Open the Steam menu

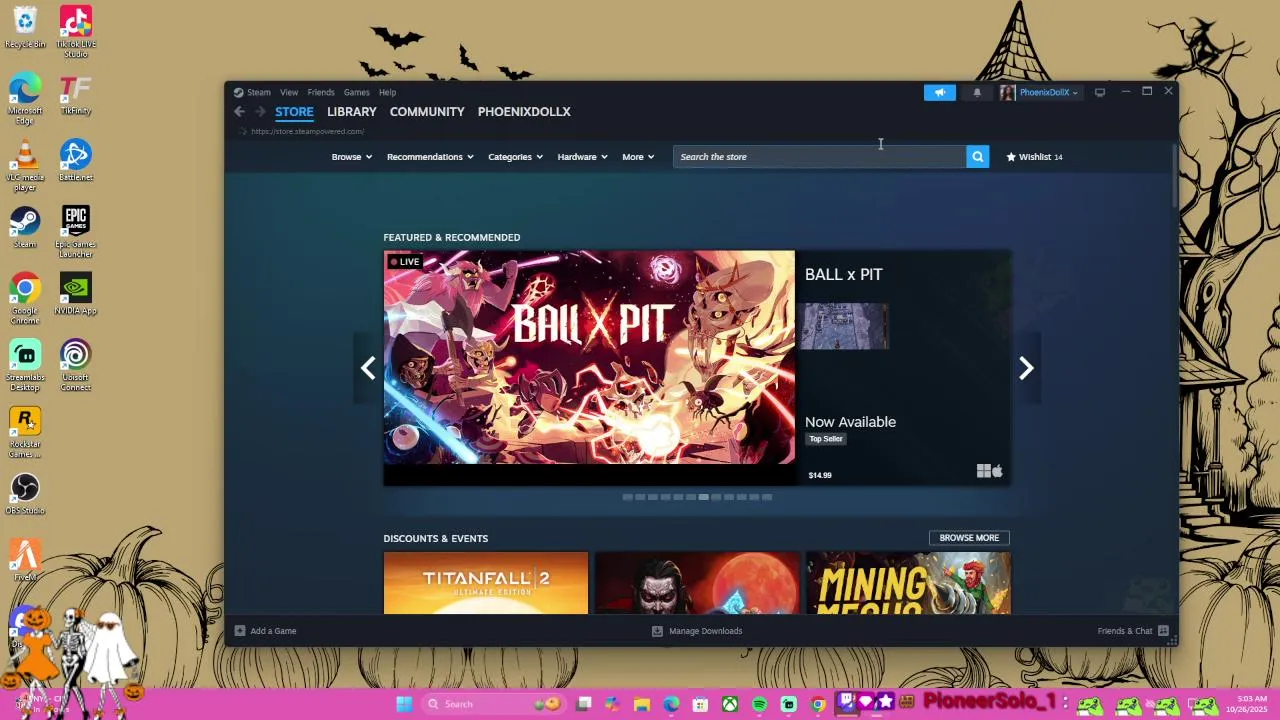(x=259, y=92)
